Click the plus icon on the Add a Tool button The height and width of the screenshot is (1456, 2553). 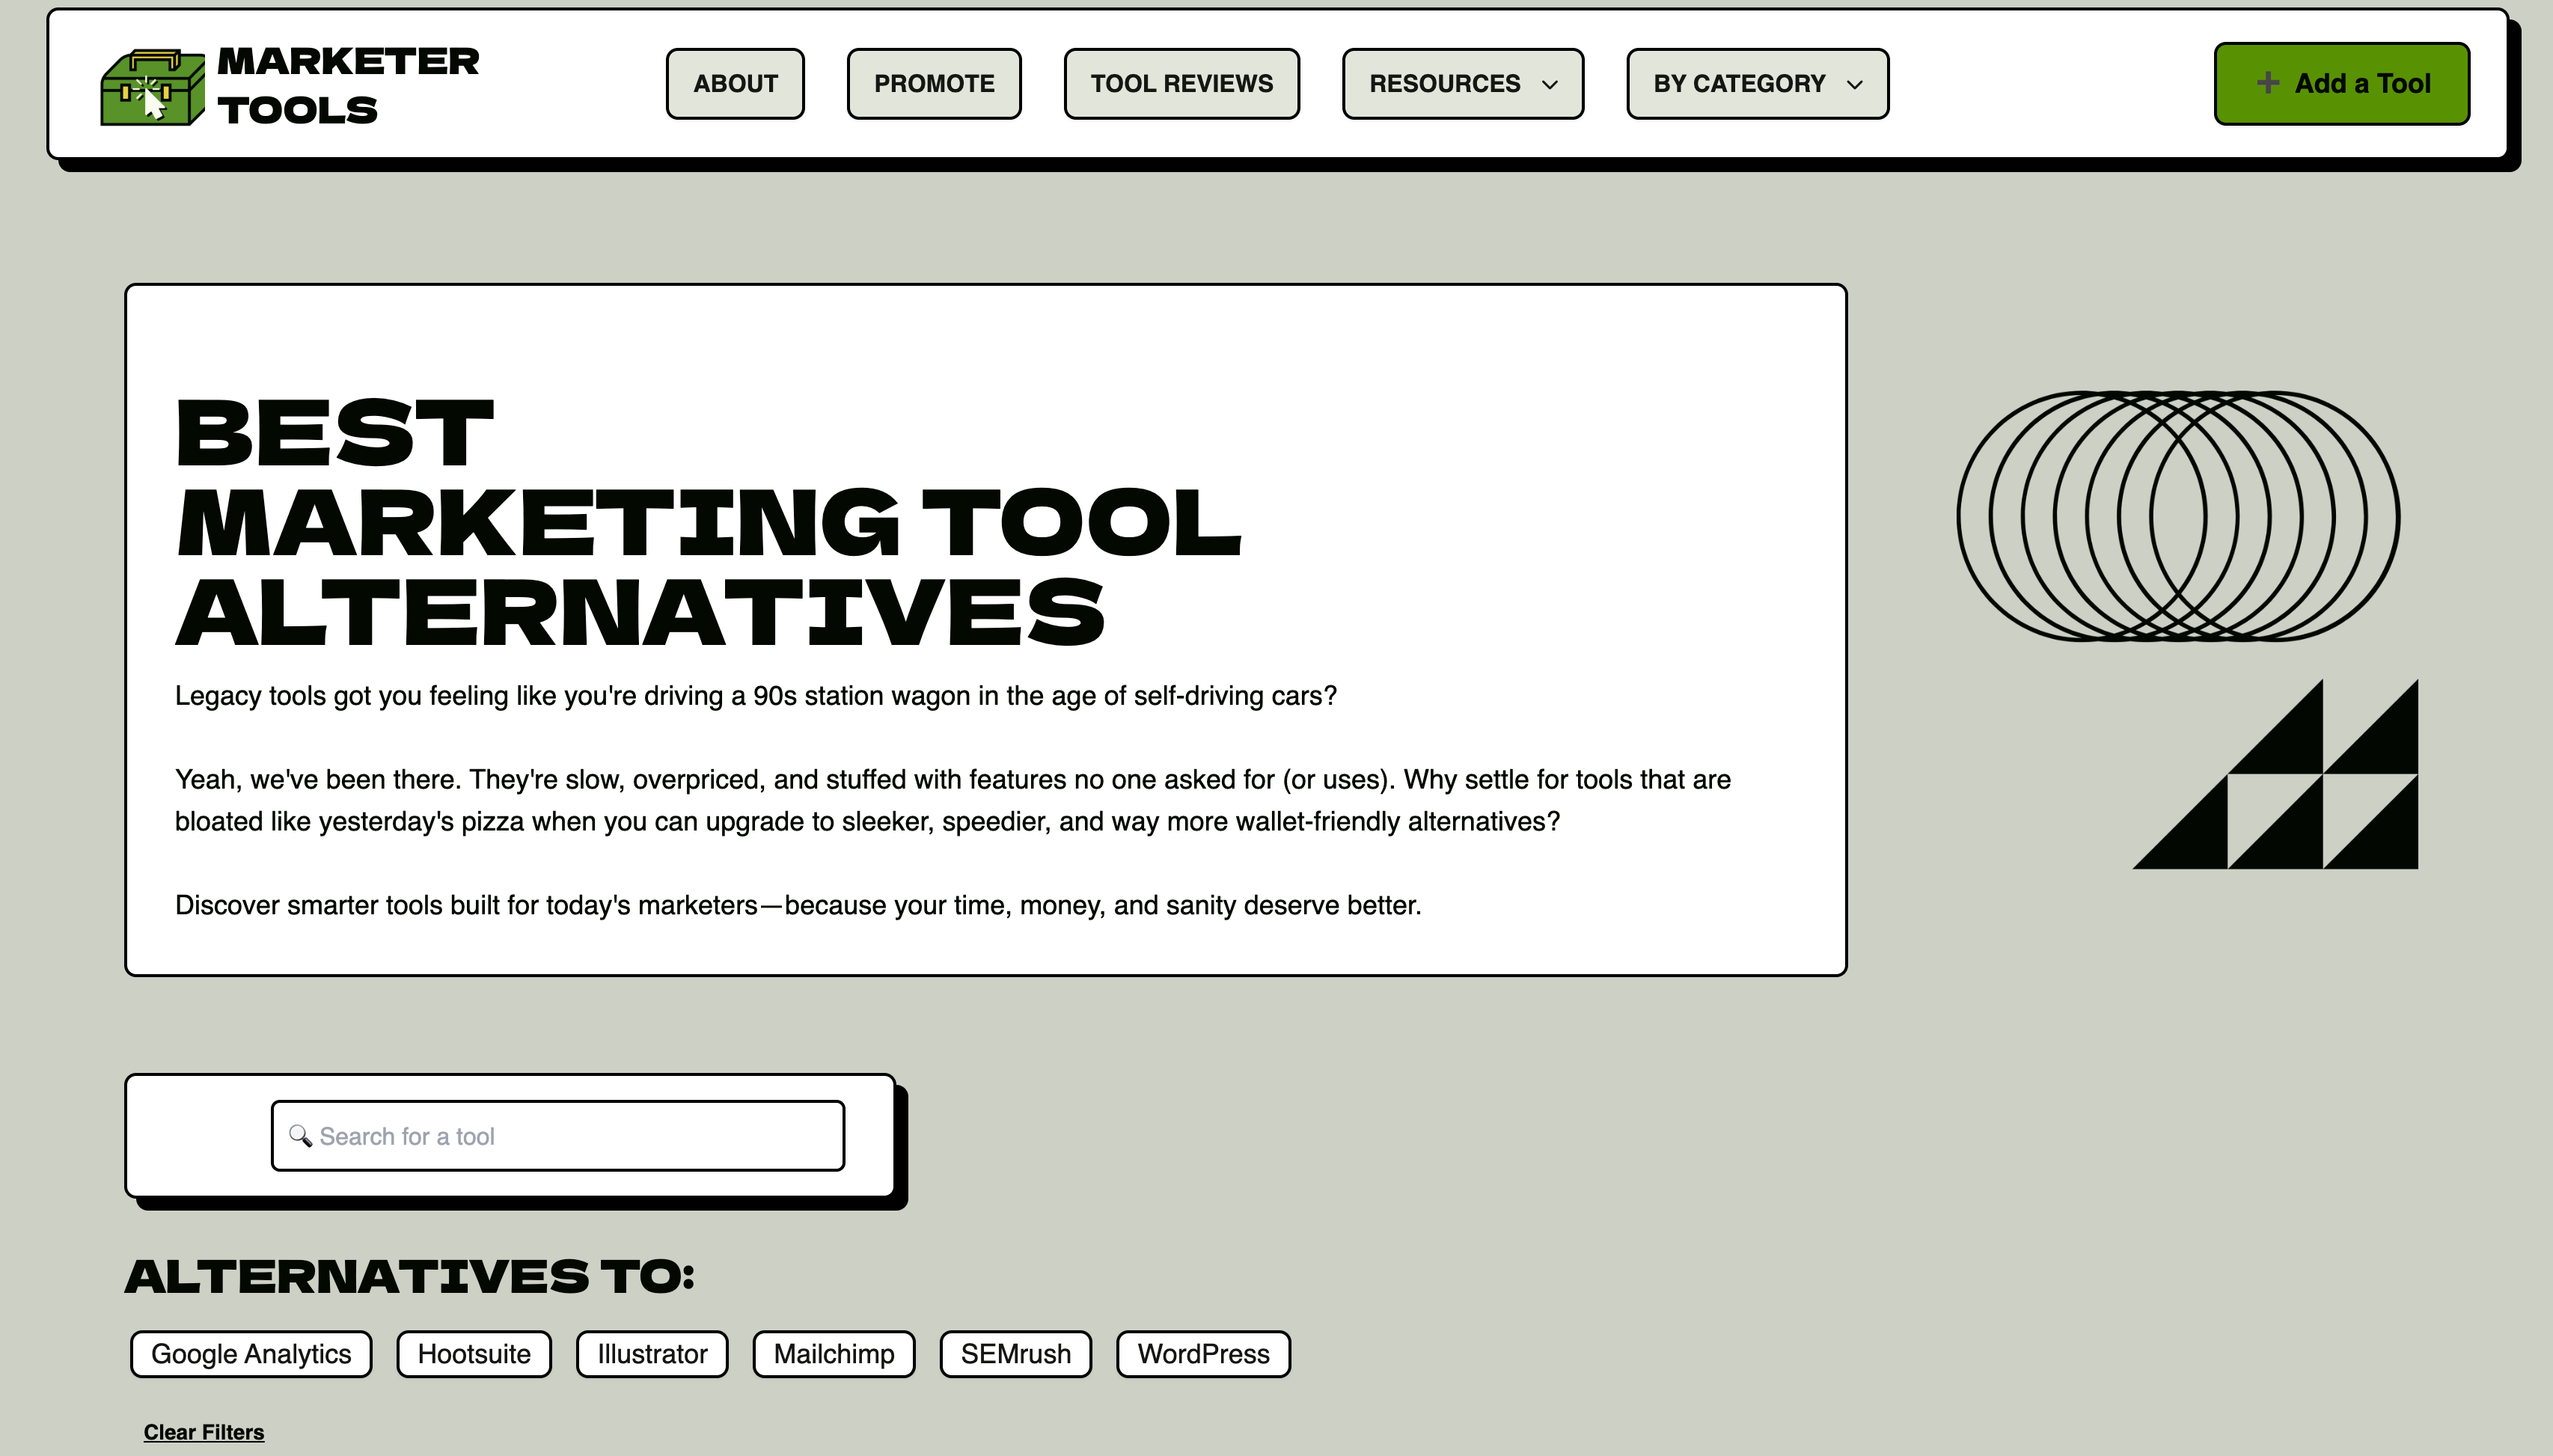[x=2267, y=82]
